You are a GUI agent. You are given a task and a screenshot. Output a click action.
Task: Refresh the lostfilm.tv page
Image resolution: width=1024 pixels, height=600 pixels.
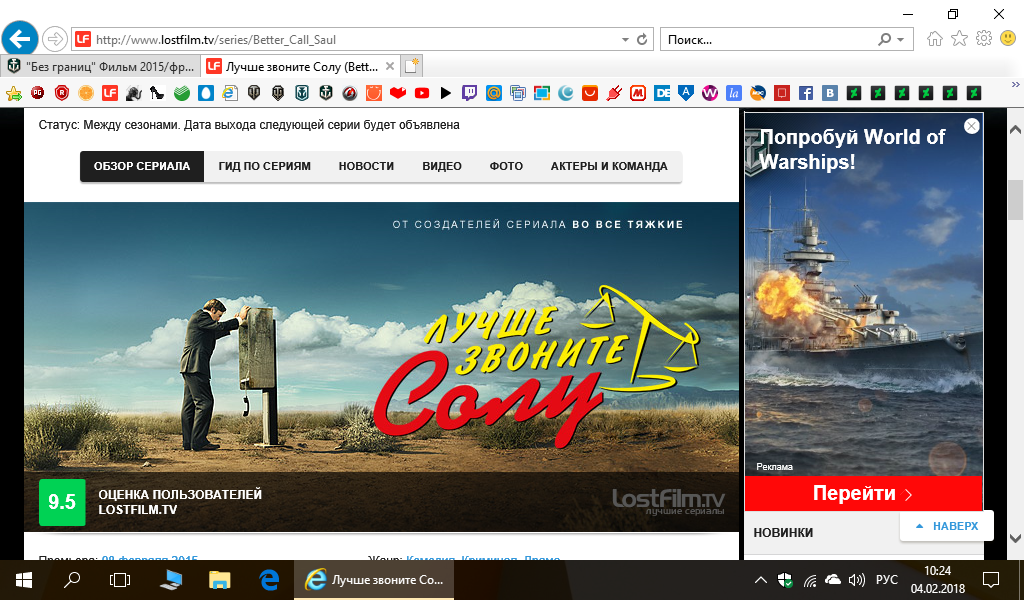pyautogui.click(x=642, y=40)
